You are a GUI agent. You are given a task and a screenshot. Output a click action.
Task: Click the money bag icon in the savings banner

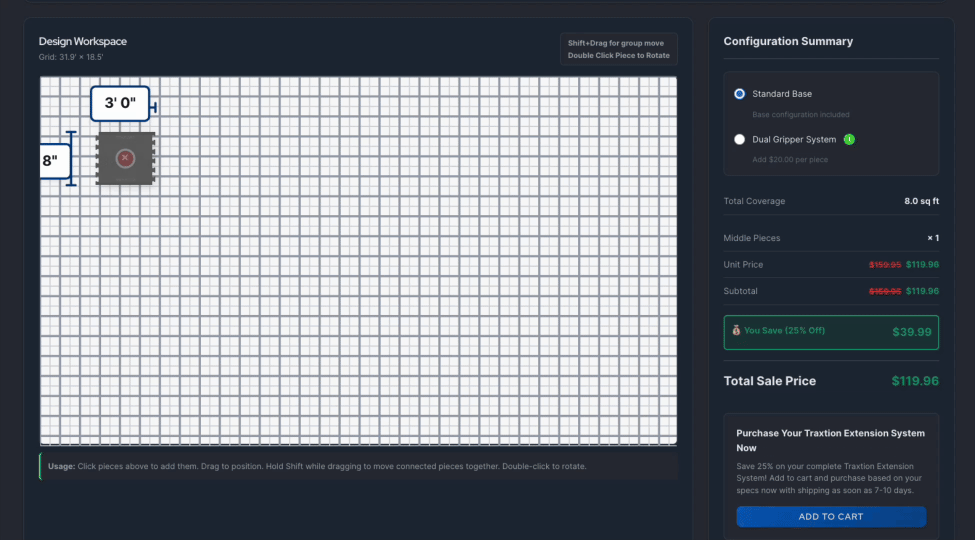[736, 330]
